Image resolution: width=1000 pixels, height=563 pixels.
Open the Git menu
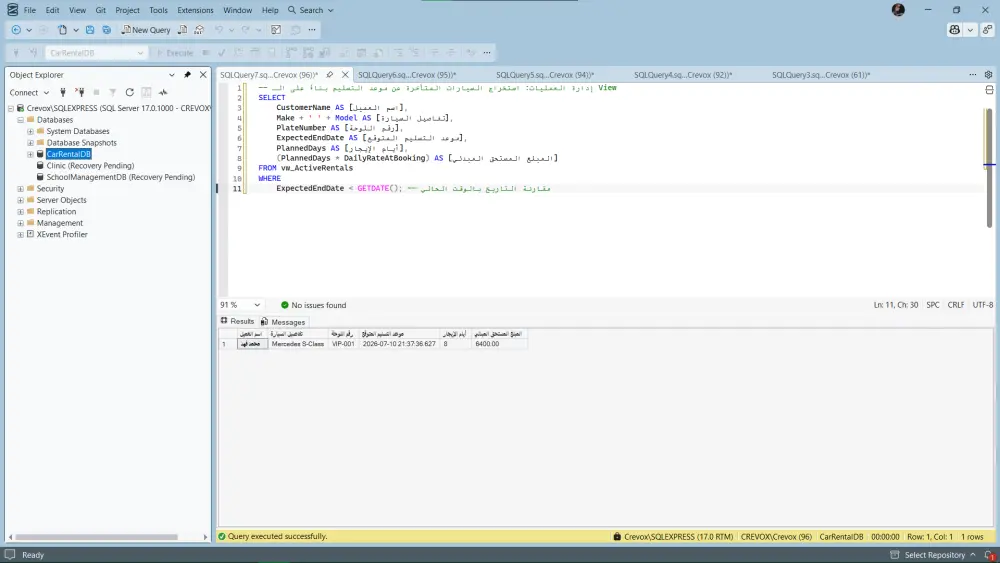pyautogui.click(x=101, y=10)
